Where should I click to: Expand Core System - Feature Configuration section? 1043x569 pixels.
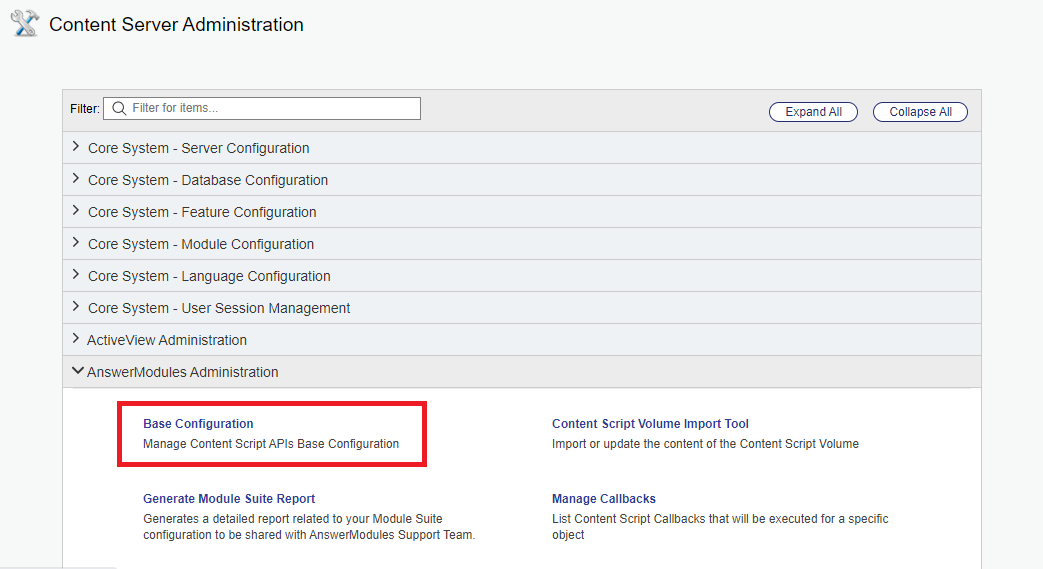pos(201,212)
